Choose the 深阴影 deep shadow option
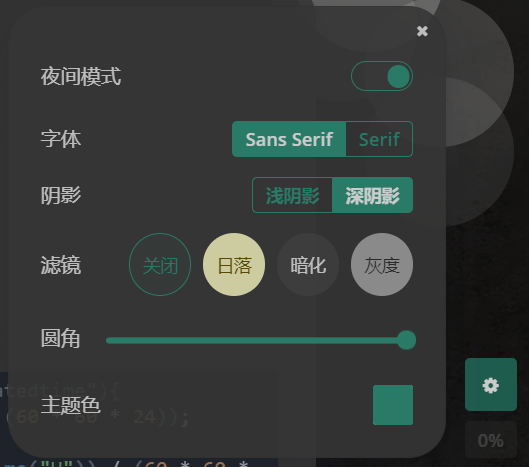This screenshot has height=467, width=529. point(372,195)
